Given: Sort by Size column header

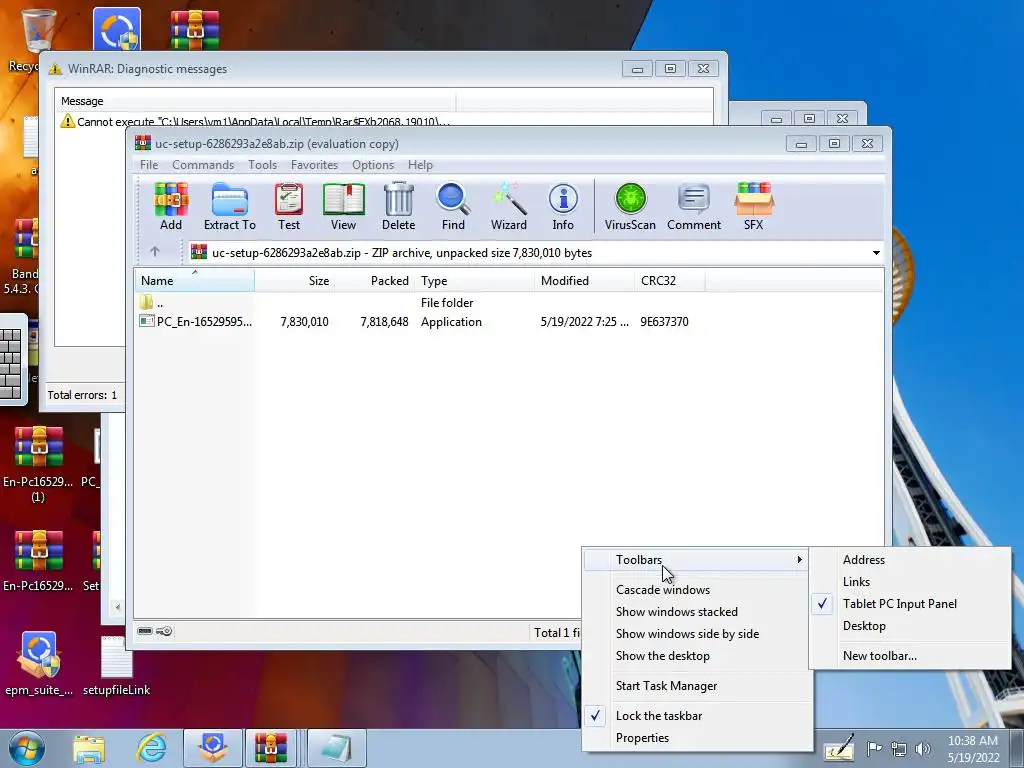Looking at the screenshot, I should coord(295,281).
